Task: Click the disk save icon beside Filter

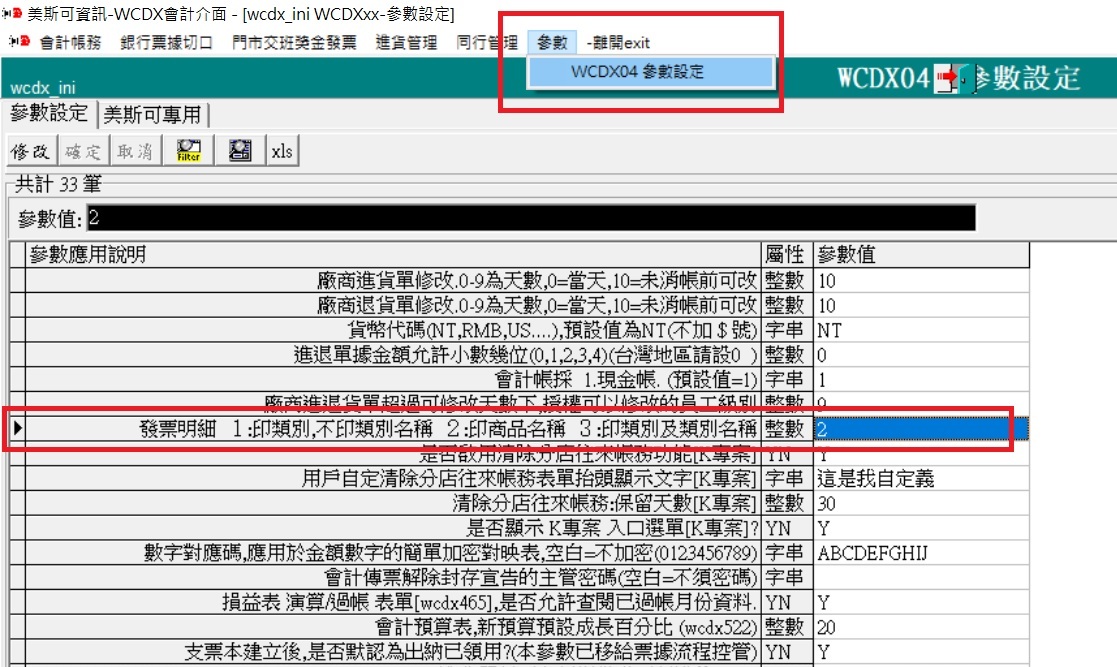Action: 240,151
